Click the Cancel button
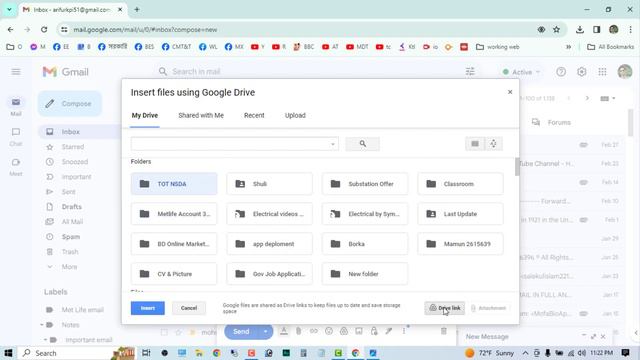Screen dimensions: 640x360 189,308
